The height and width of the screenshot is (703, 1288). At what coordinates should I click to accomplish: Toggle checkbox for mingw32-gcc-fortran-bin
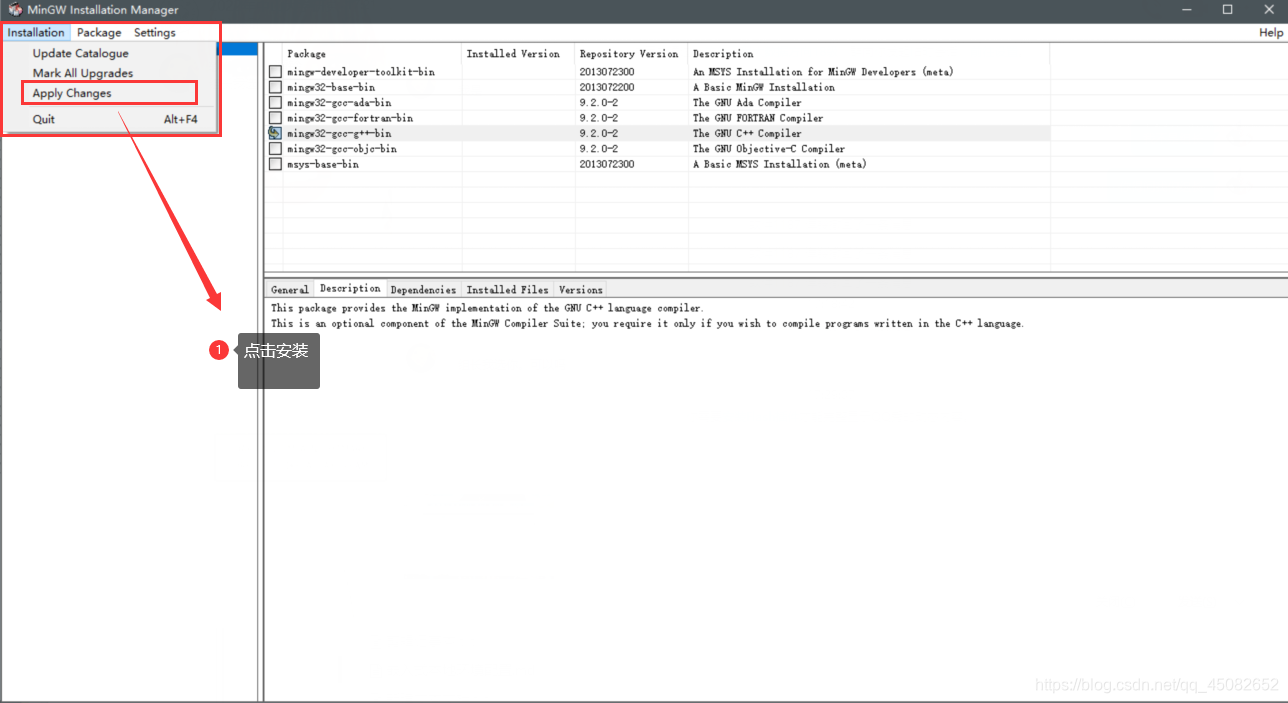[275, 118]
